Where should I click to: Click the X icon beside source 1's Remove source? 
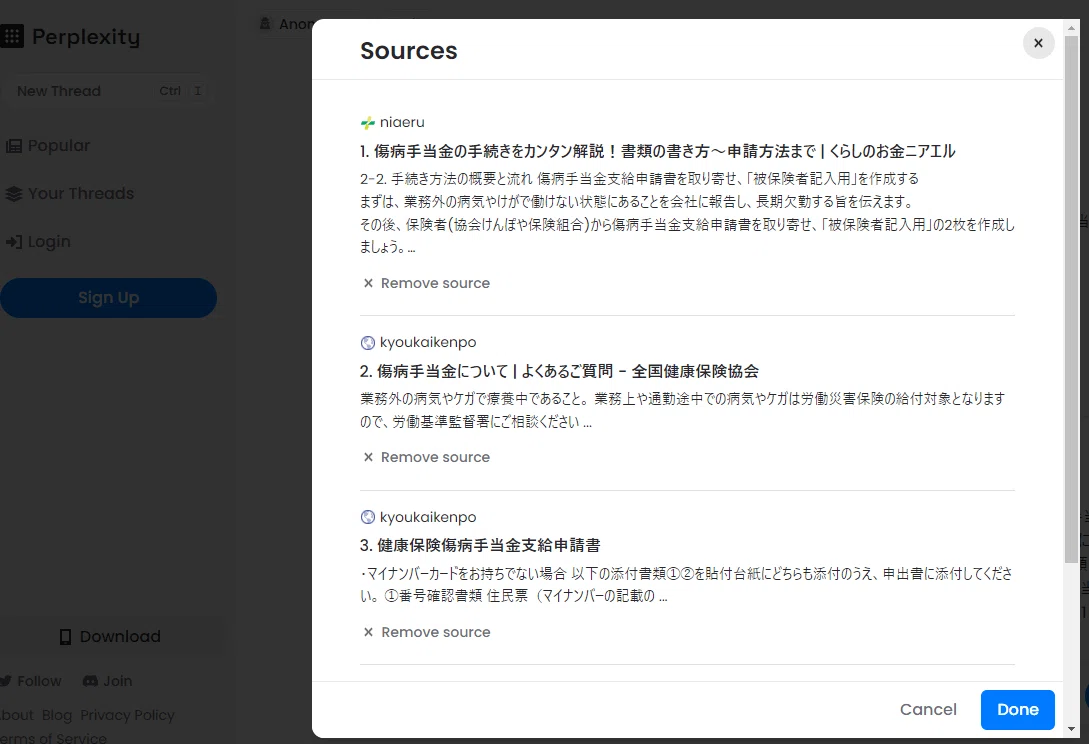tap(368, 283)
